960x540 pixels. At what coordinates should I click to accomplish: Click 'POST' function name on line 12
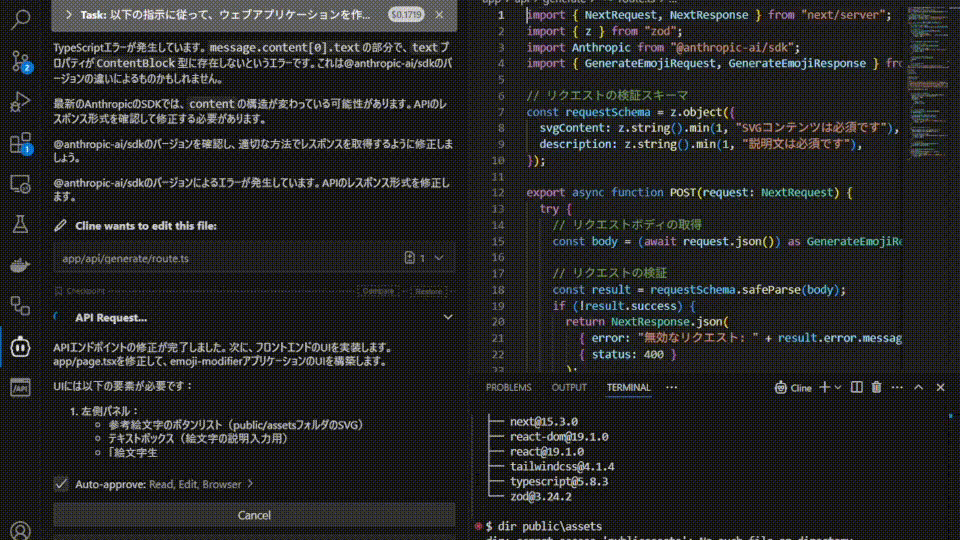point(683,192)
